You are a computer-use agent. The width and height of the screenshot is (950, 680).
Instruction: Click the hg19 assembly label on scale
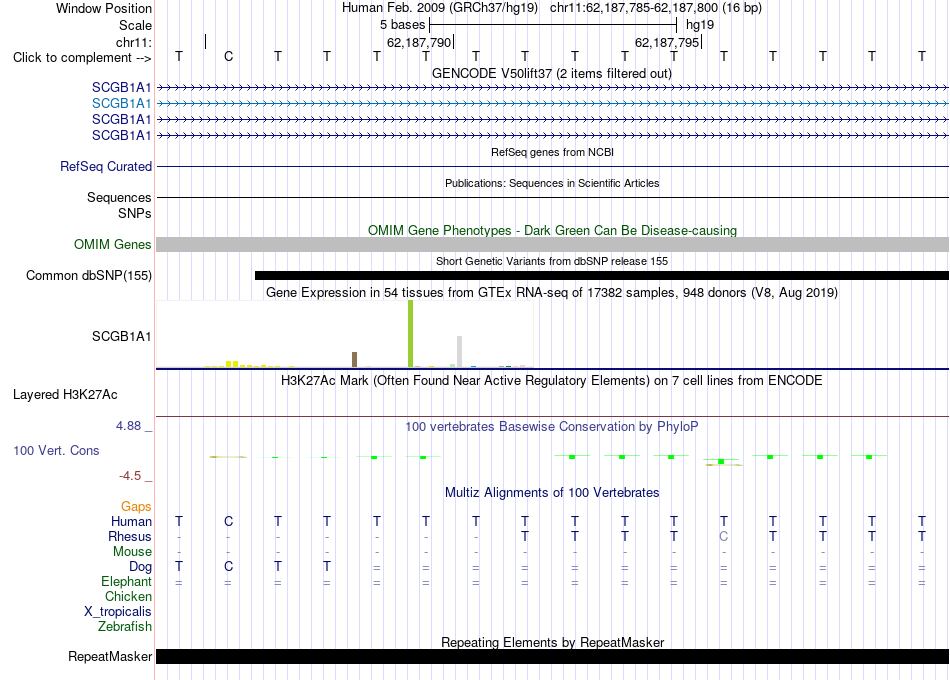(x=700, y=25)
